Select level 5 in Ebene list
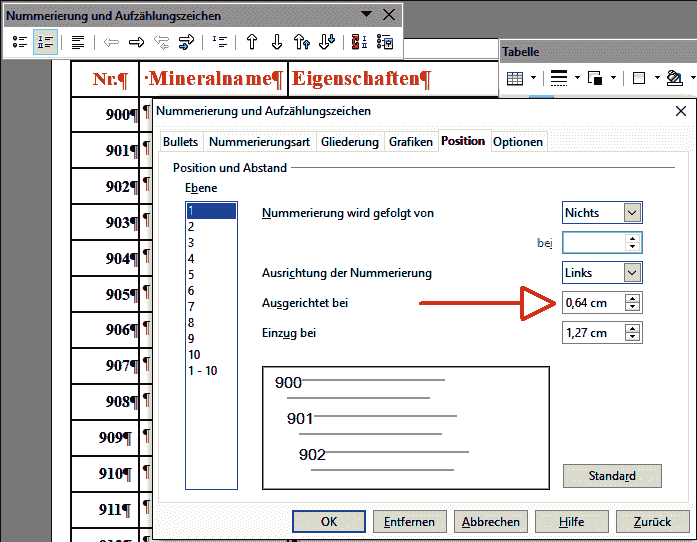 191,275
